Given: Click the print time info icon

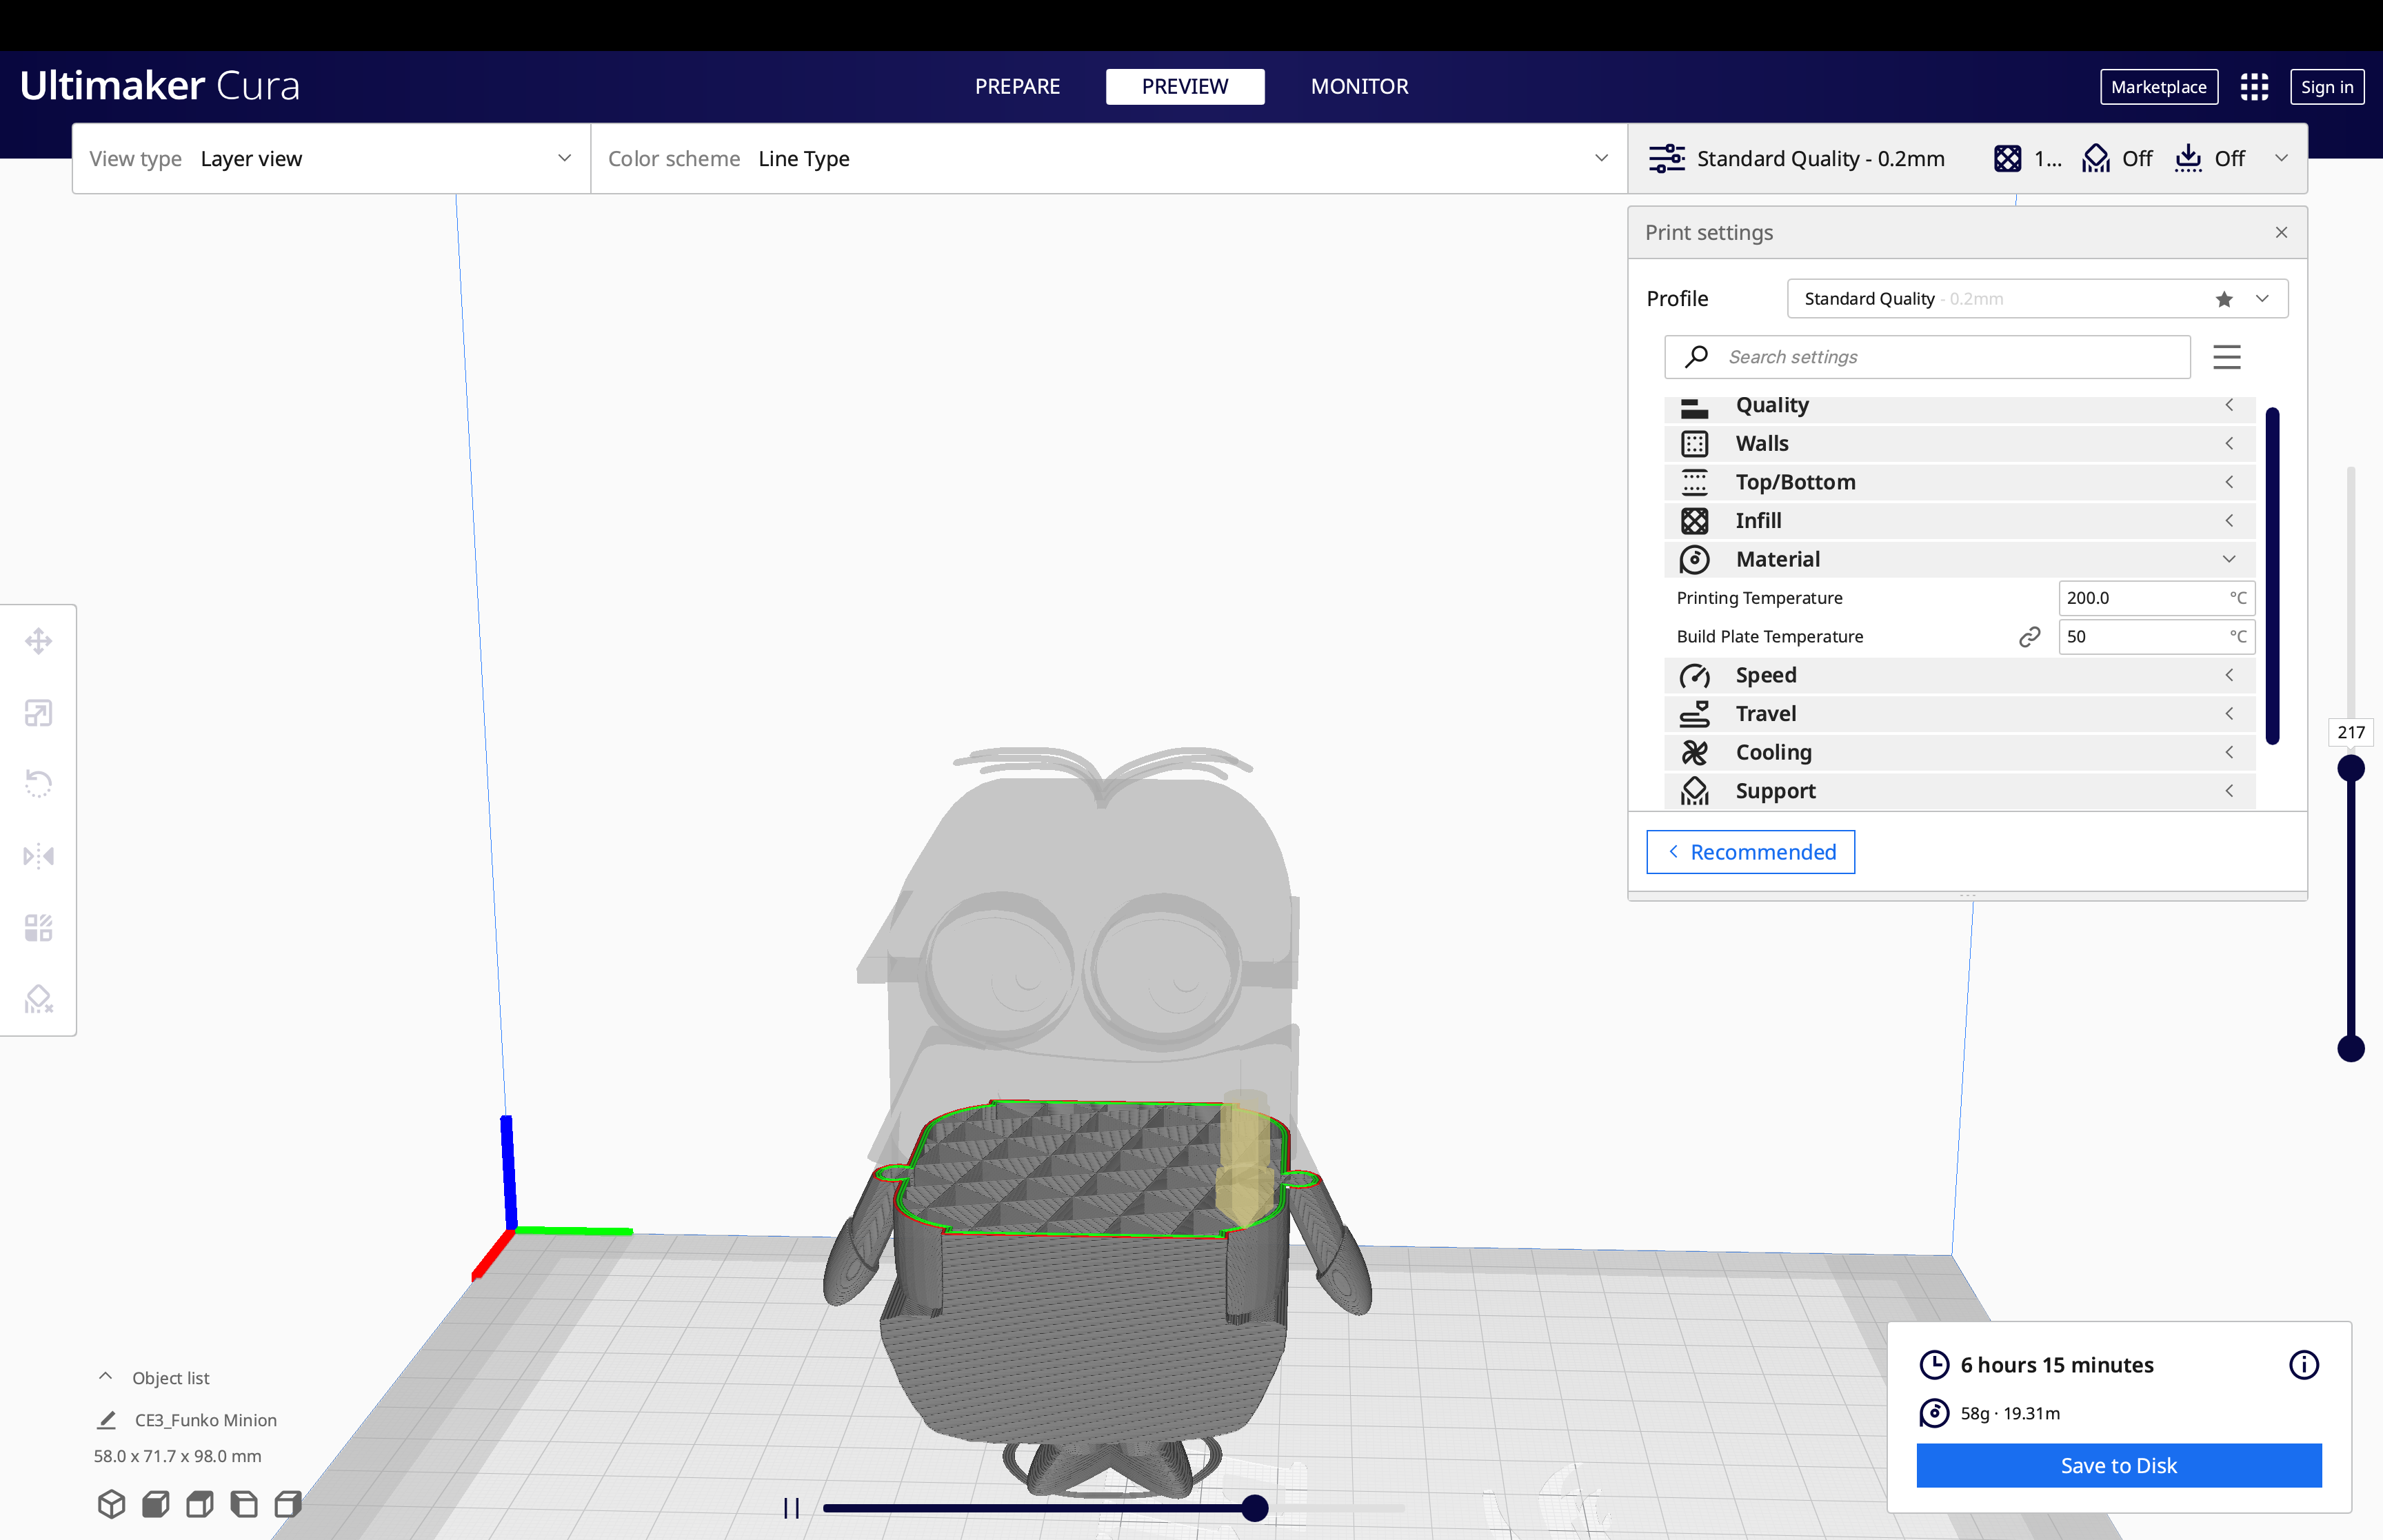Looking at the screenshot, I should pyautogui.click(x=2303, y=1365).
